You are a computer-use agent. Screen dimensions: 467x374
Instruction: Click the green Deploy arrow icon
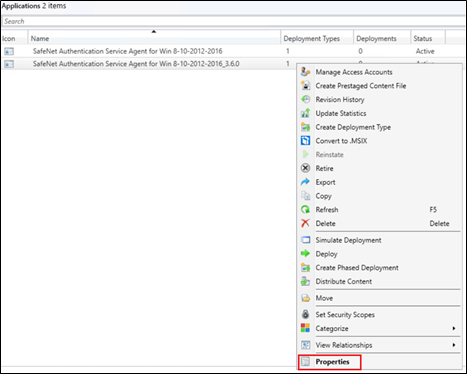point(305,254)
